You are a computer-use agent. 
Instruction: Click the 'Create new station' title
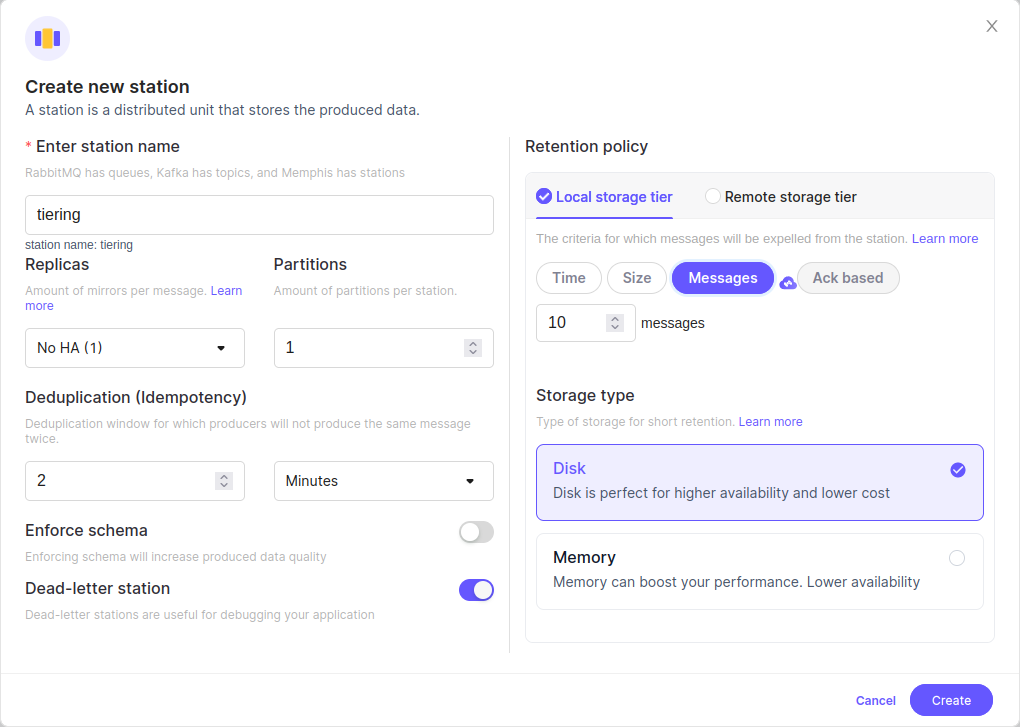click(107, 86)
